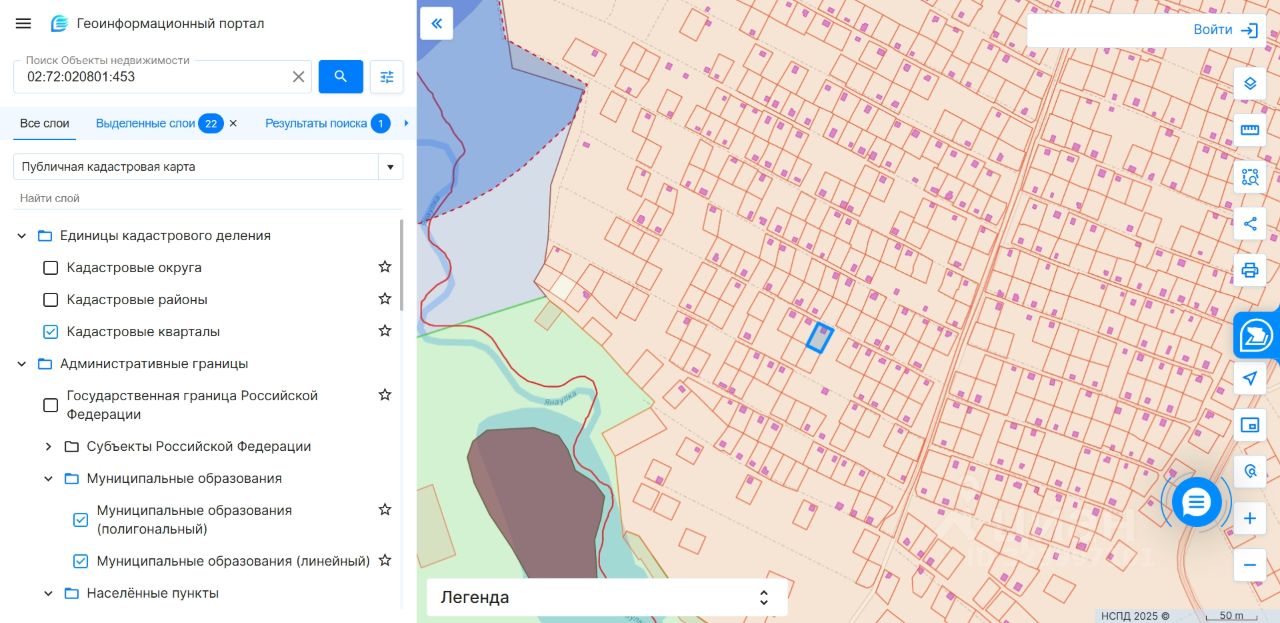This screenshot has height=623, width=1280.
Task: Click the layer tree scrollbar
Action: click(x=402, y=265)
